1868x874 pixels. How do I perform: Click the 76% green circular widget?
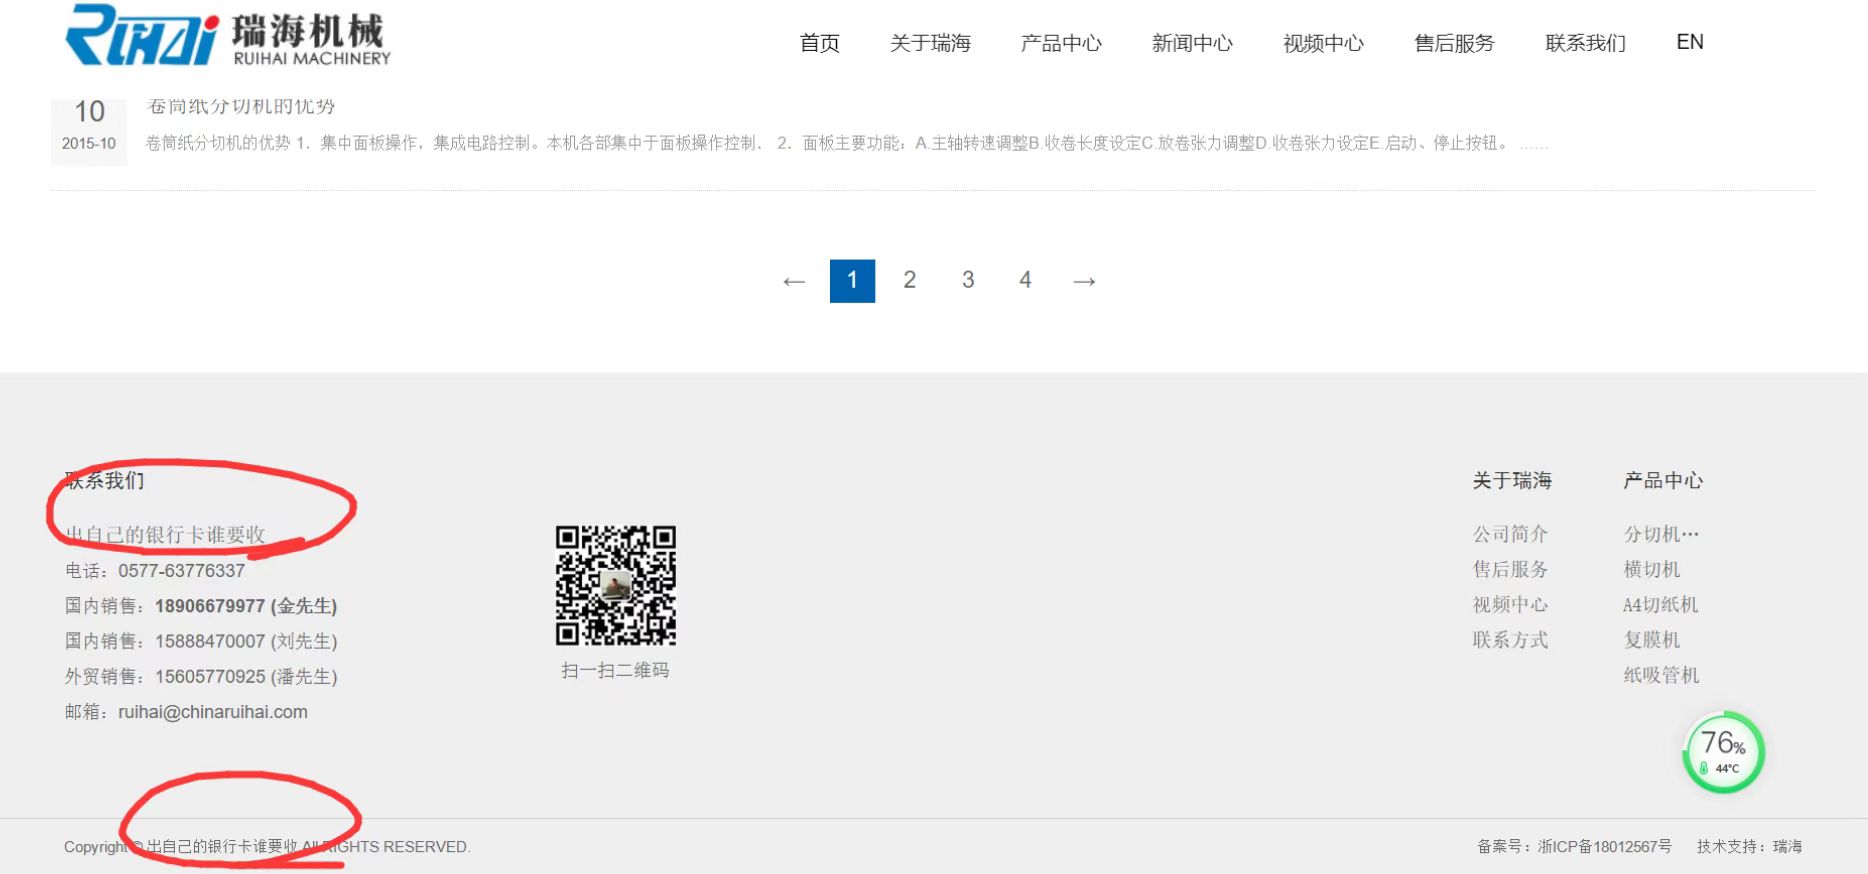pos(1723,752)
